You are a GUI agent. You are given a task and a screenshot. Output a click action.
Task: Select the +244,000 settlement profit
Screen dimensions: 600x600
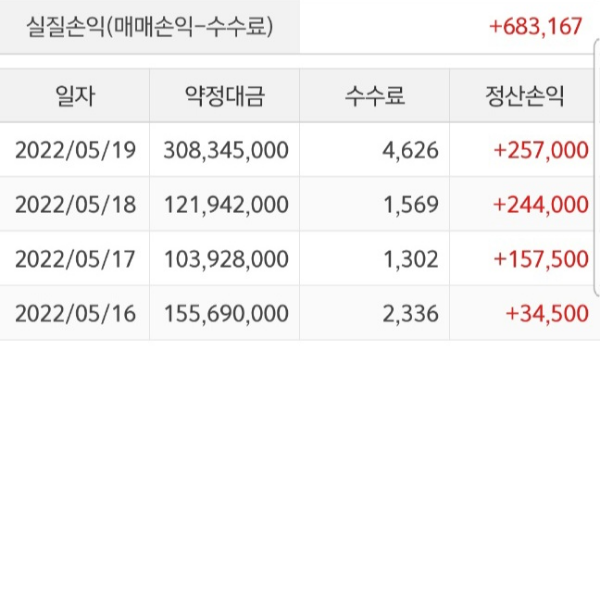[x=541, y=205]
